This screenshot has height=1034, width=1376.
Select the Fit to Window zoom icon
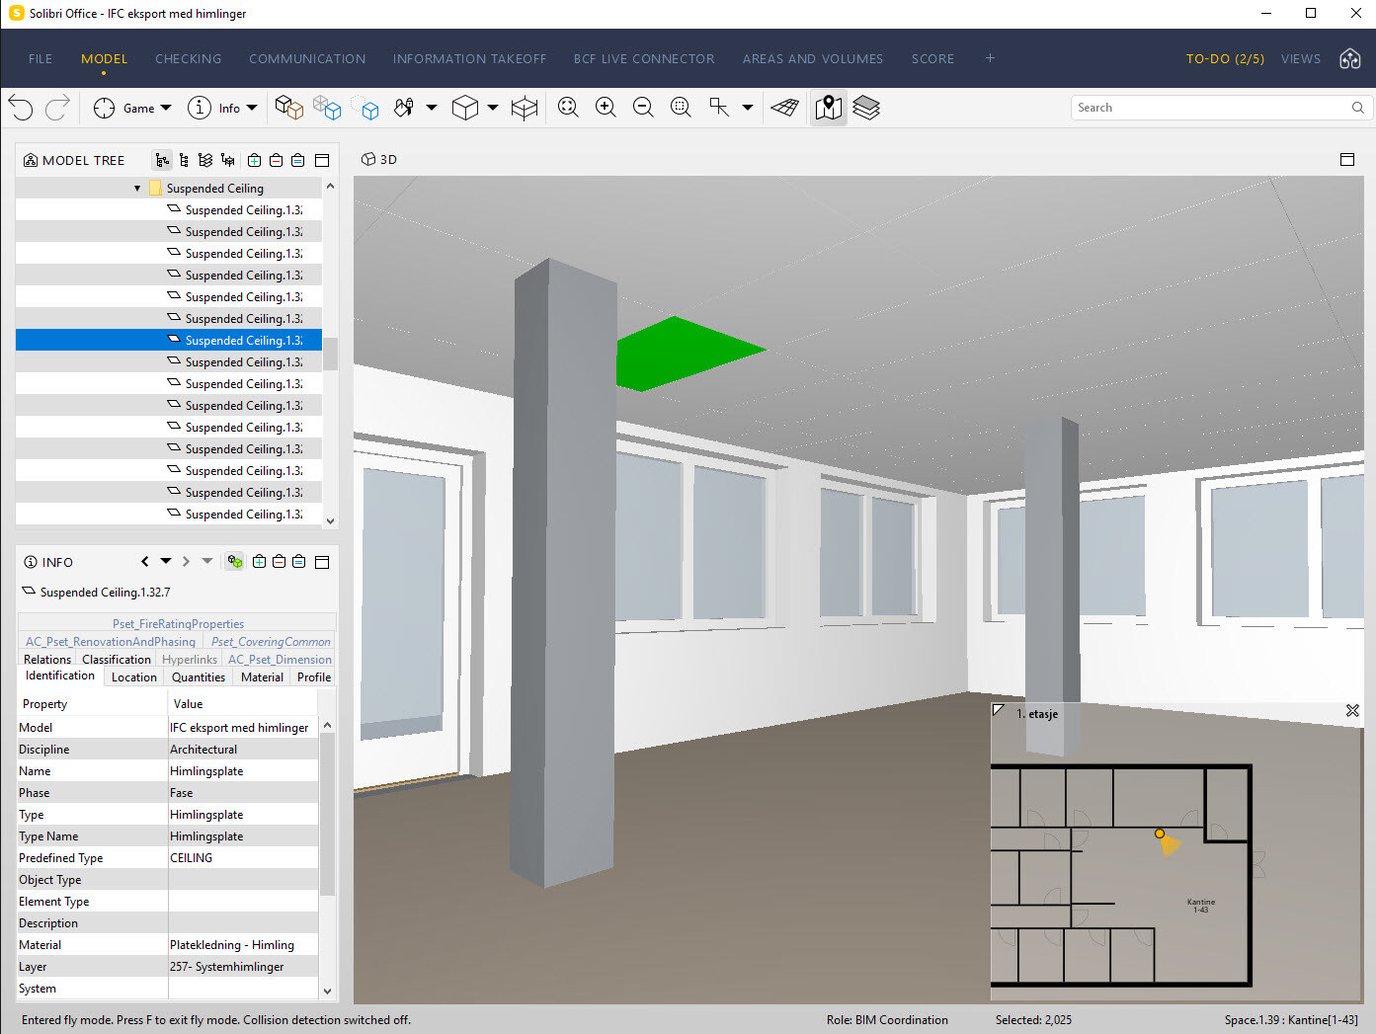click(568, 107)
